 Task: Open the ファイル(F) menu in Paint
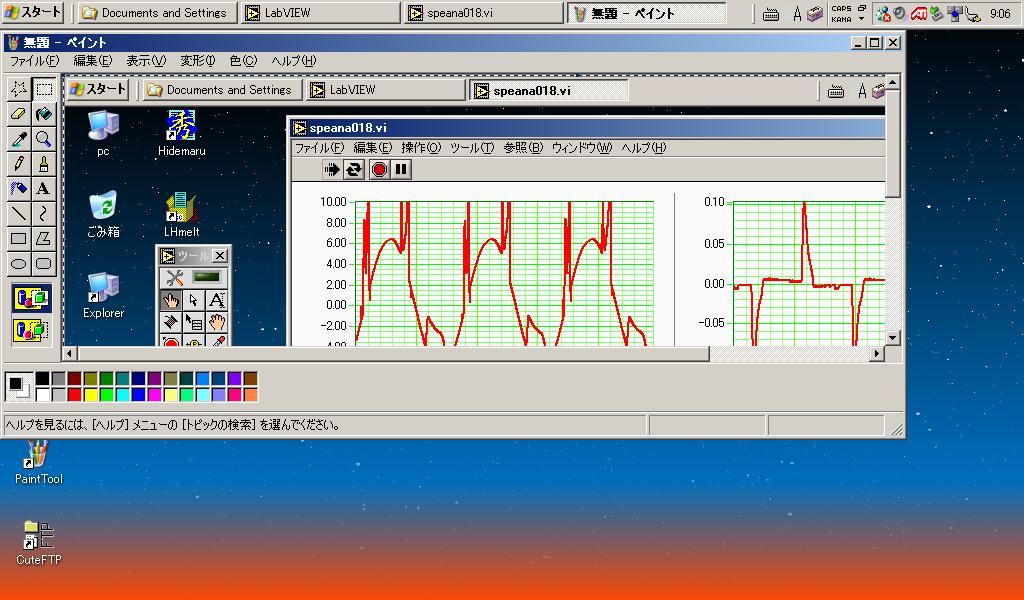click(34, 61)
